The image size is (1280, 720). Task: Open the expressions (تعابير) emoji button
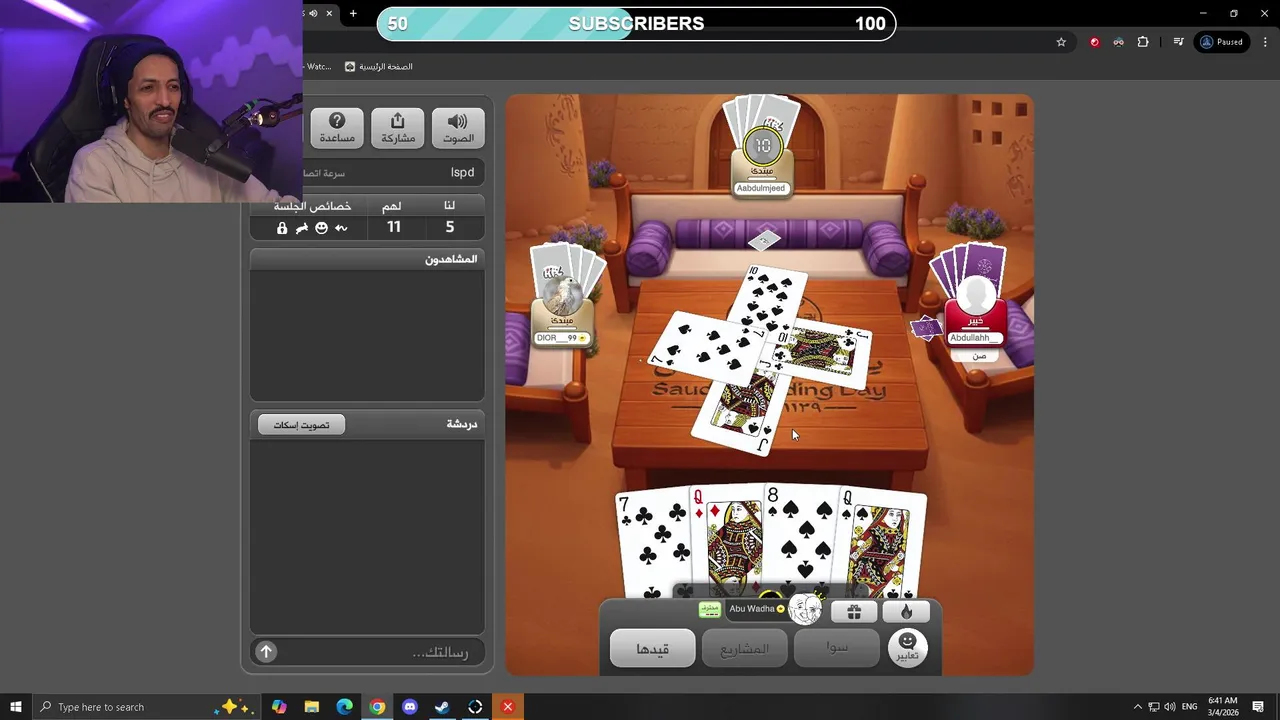click(x=907, y=648)
